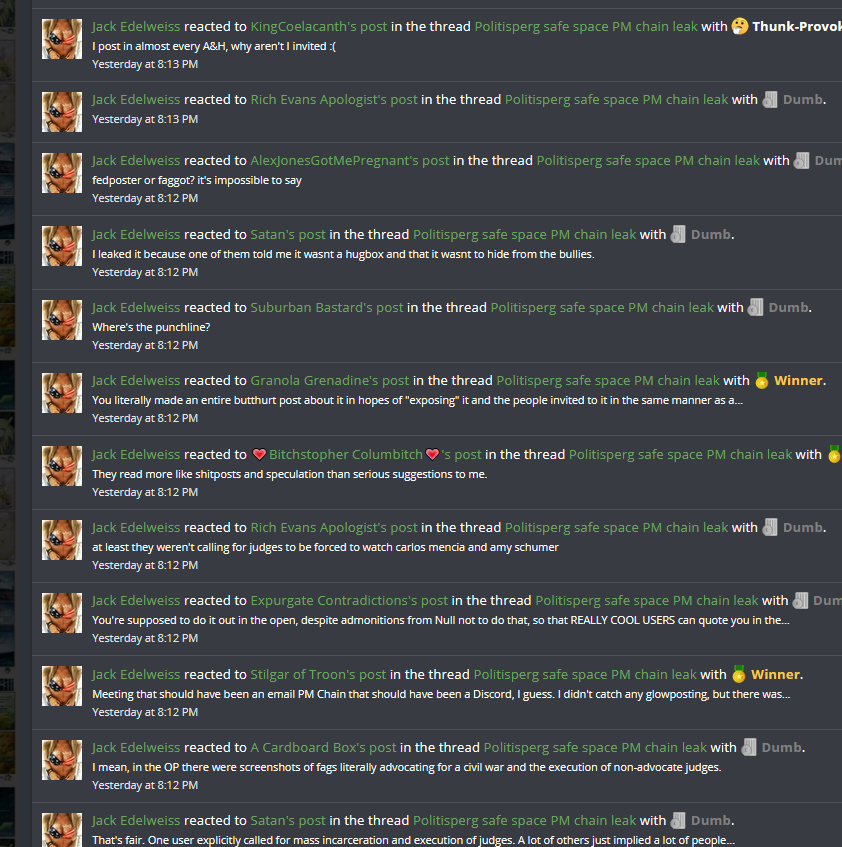Click Dumb icon on Satan's hugbox-leak entry
The image size is (842, 847).
[678, 234]
